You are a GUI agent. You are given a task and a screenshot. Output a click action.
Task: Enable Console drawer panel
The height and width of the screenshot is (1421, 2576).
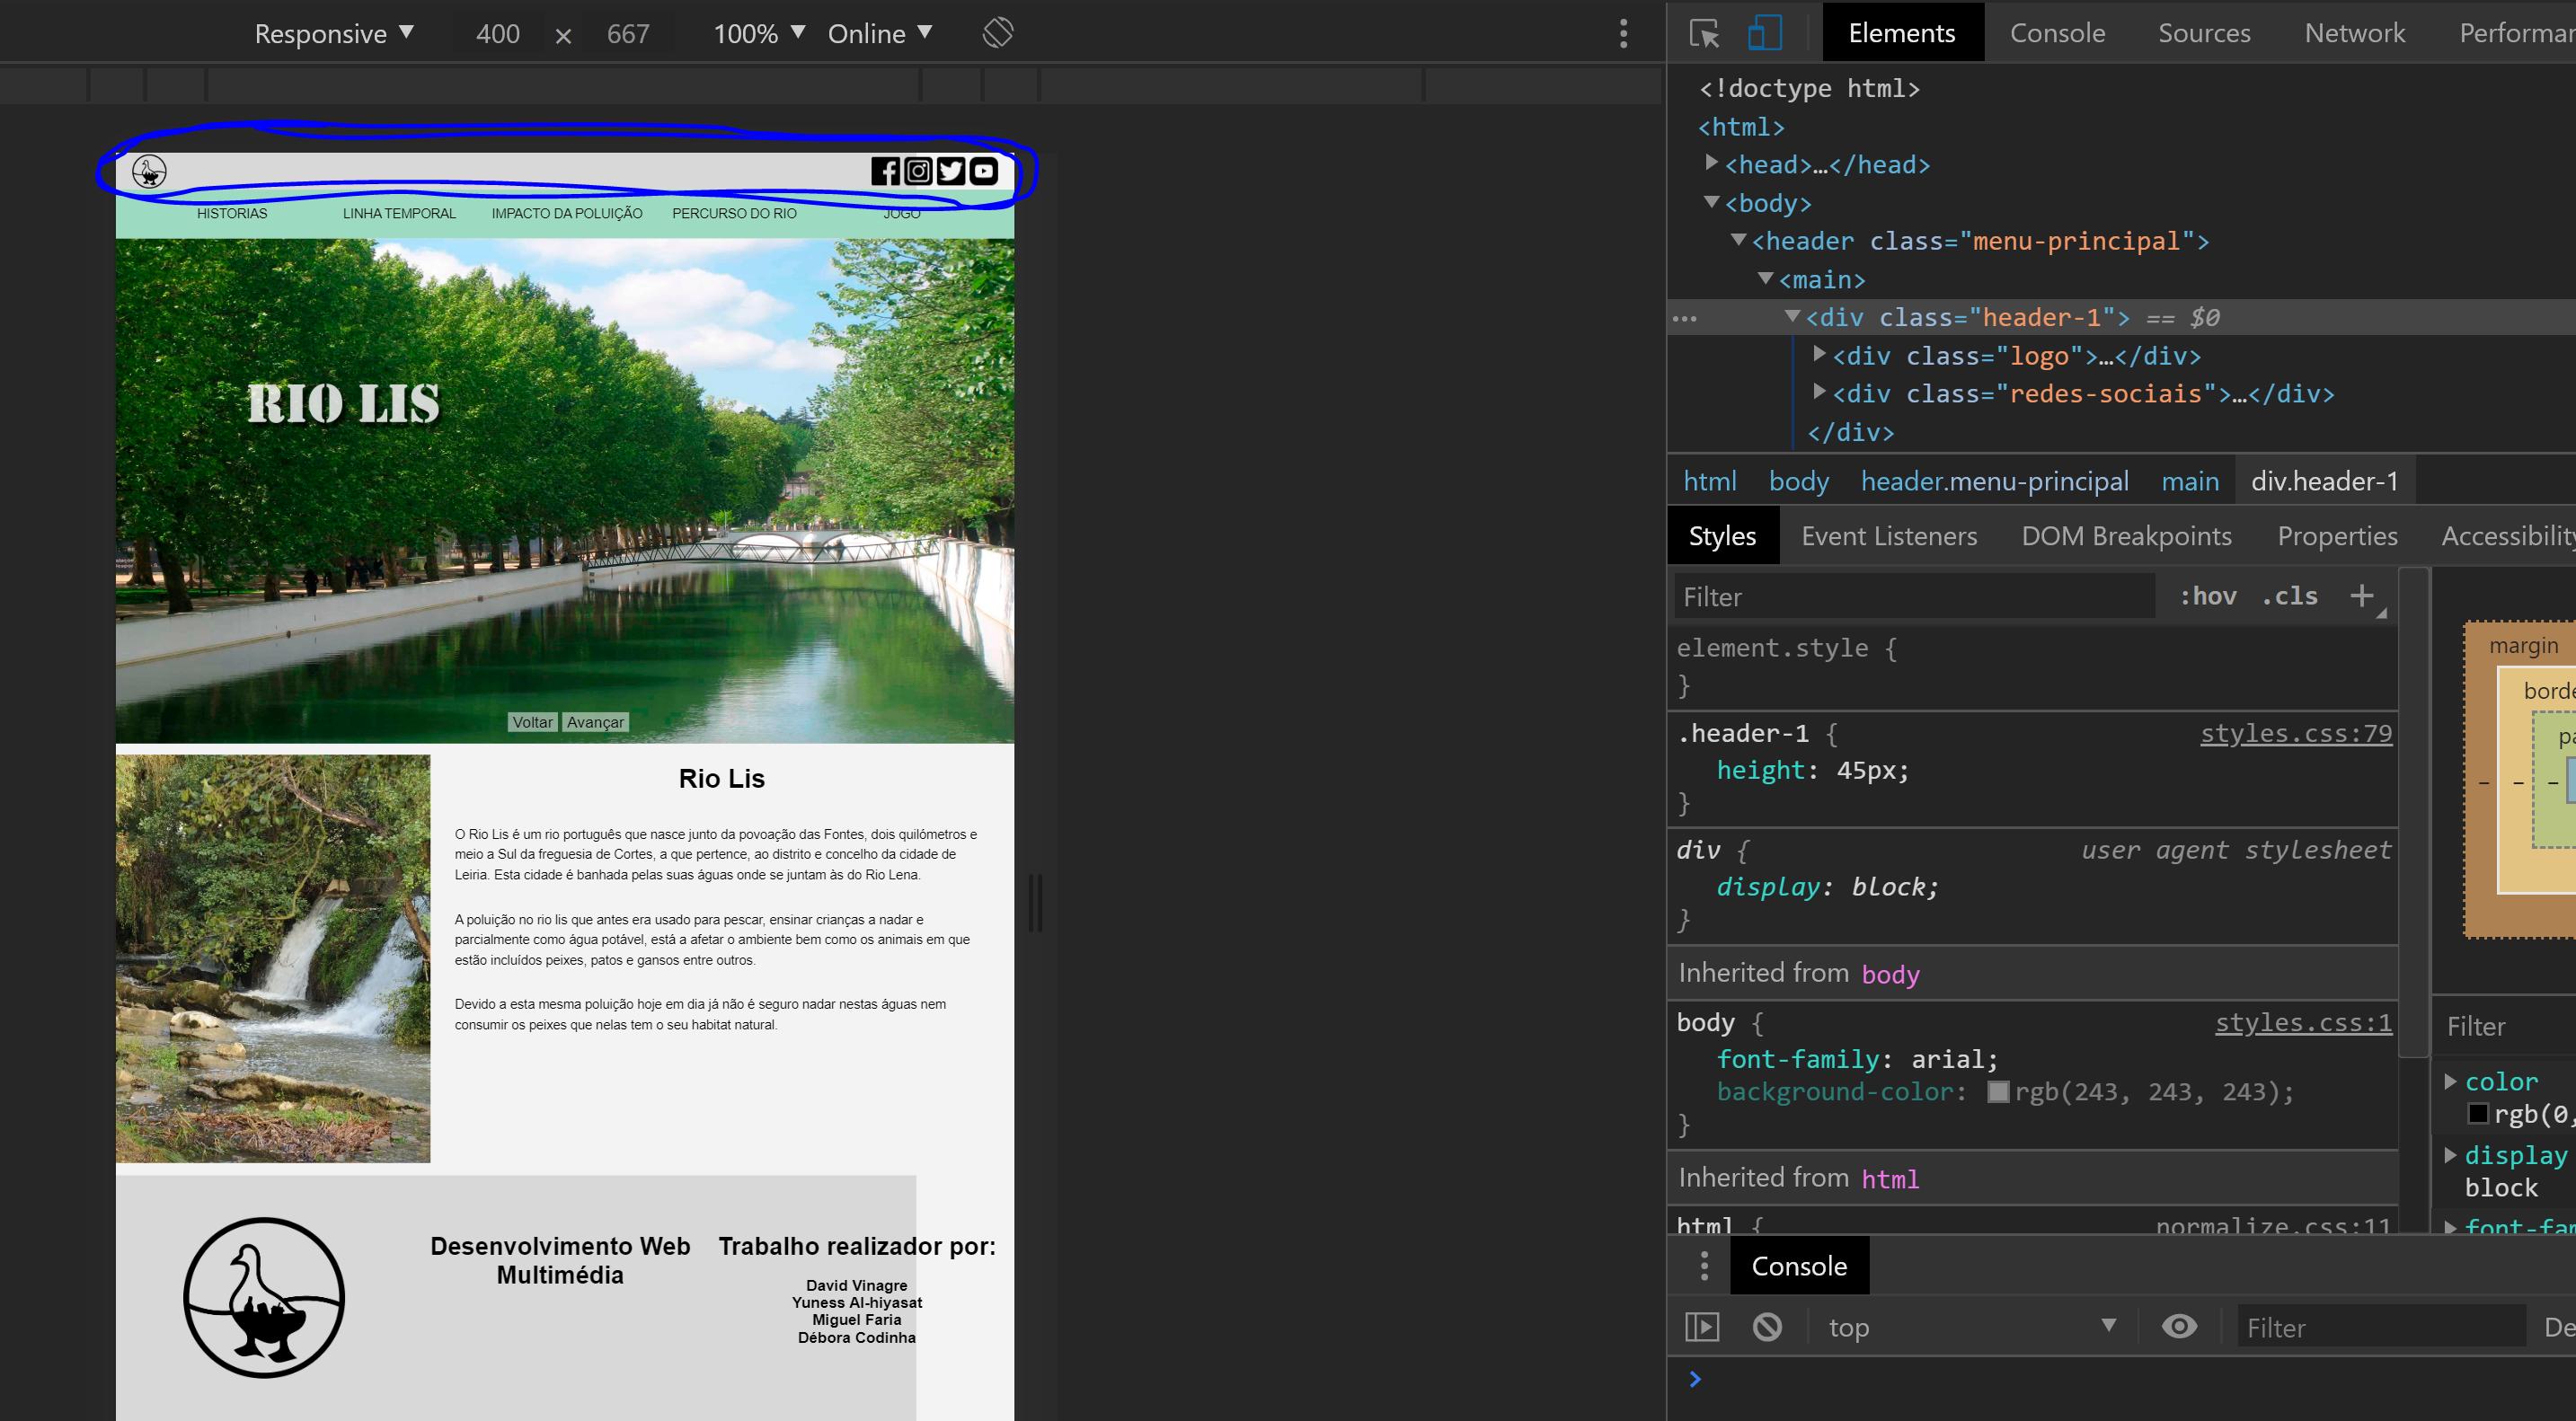1799,1264
